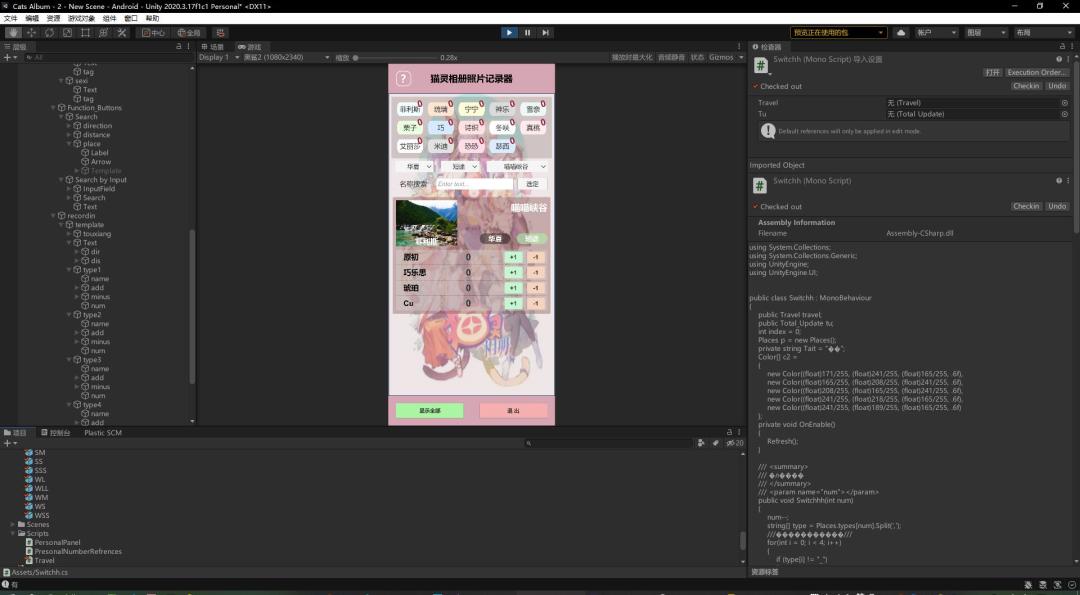Open the File menu
The width and height of the screenshot is (1080, 595).
pyautogui.click(x=10, y=19)
